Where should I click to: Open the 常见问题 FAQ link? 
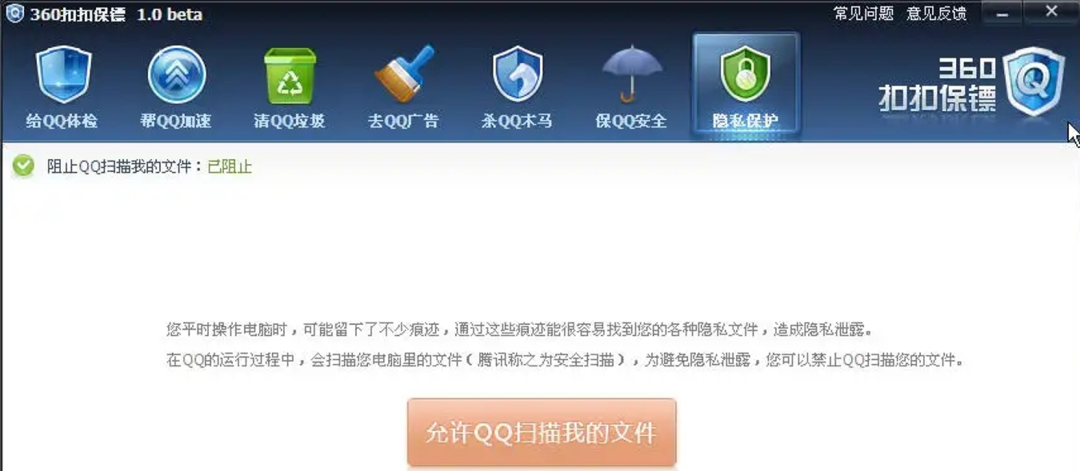click(864, 13)
